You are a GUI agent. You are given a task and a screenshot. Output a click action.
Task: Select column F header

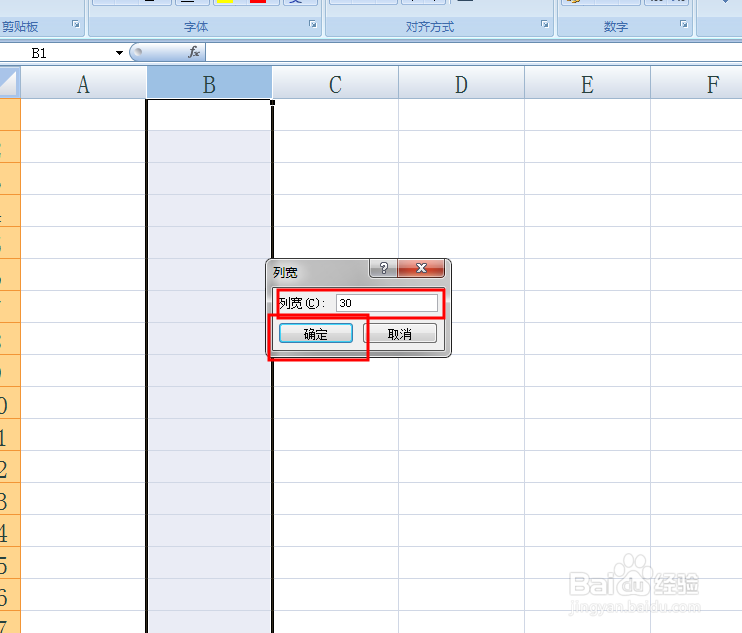[697, 83]
